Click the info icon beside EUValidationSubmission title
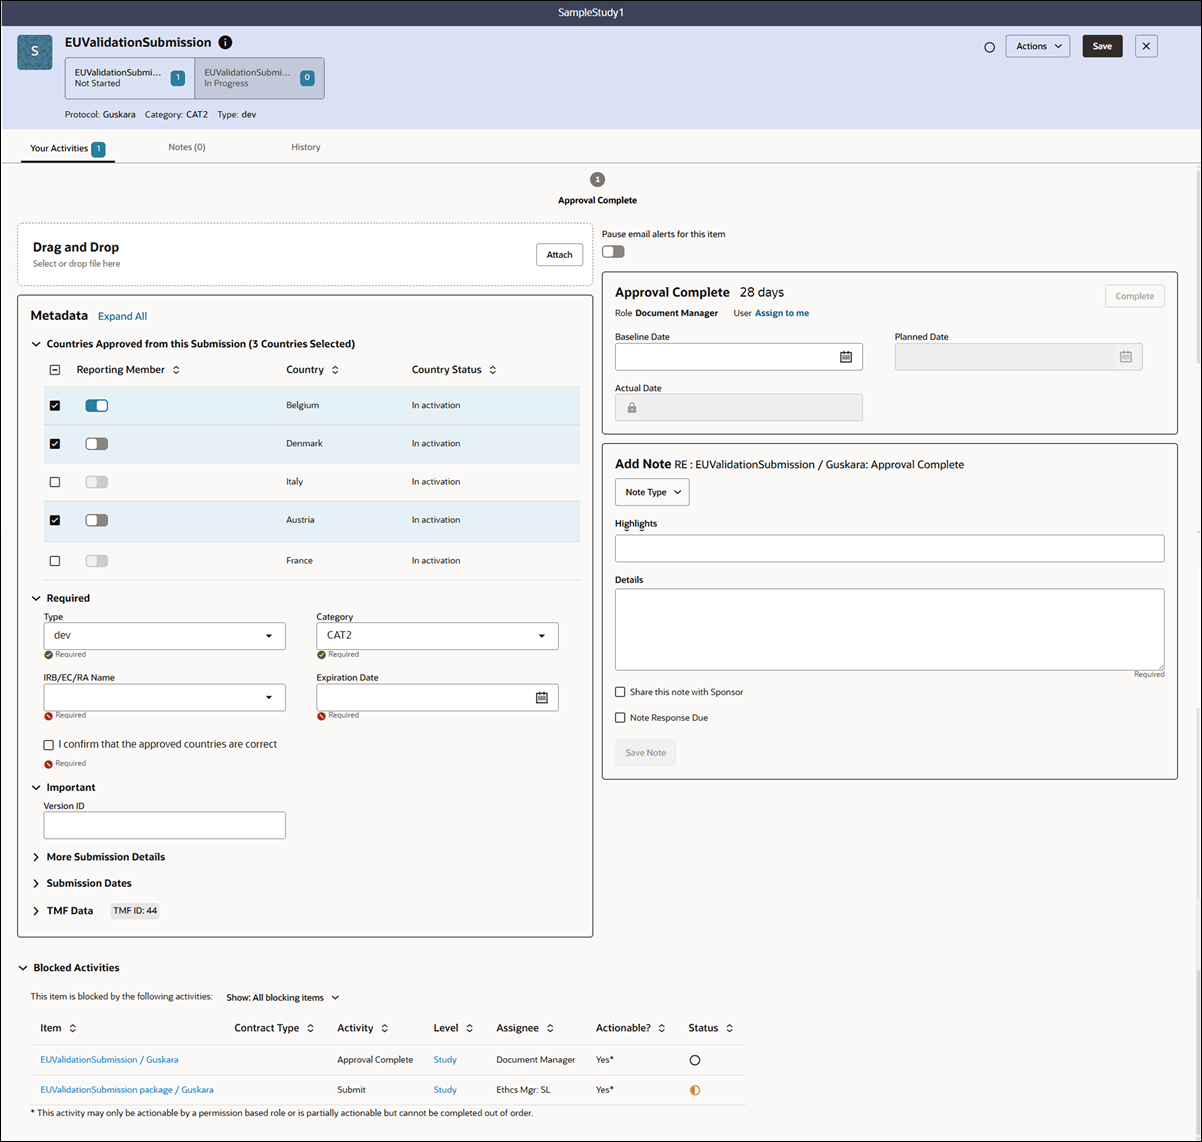The image size is (1202, 1142). click(225, 43)
